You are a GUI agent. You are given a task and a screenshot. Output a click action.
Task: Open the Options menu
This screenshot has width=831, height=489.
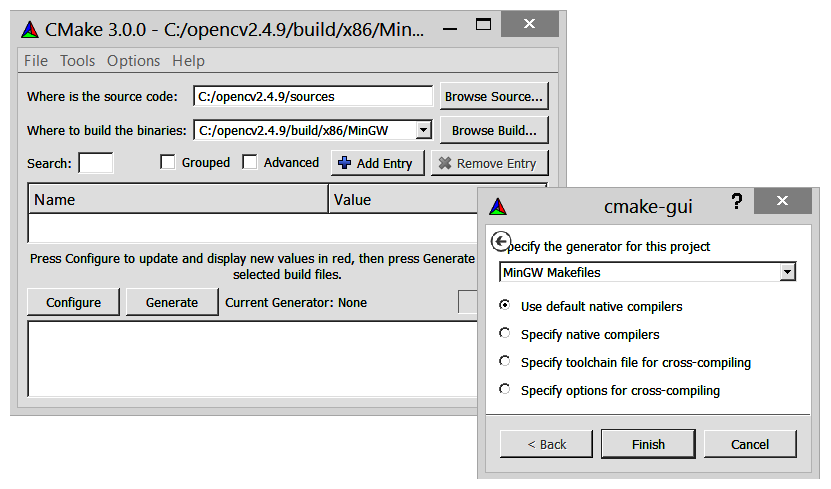click(x=134, y=61)
